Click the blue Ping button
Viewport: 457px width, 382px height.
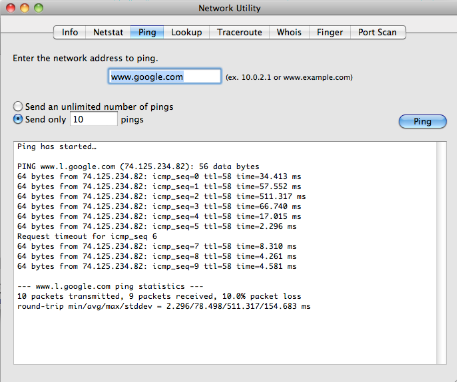pos(423,121)
